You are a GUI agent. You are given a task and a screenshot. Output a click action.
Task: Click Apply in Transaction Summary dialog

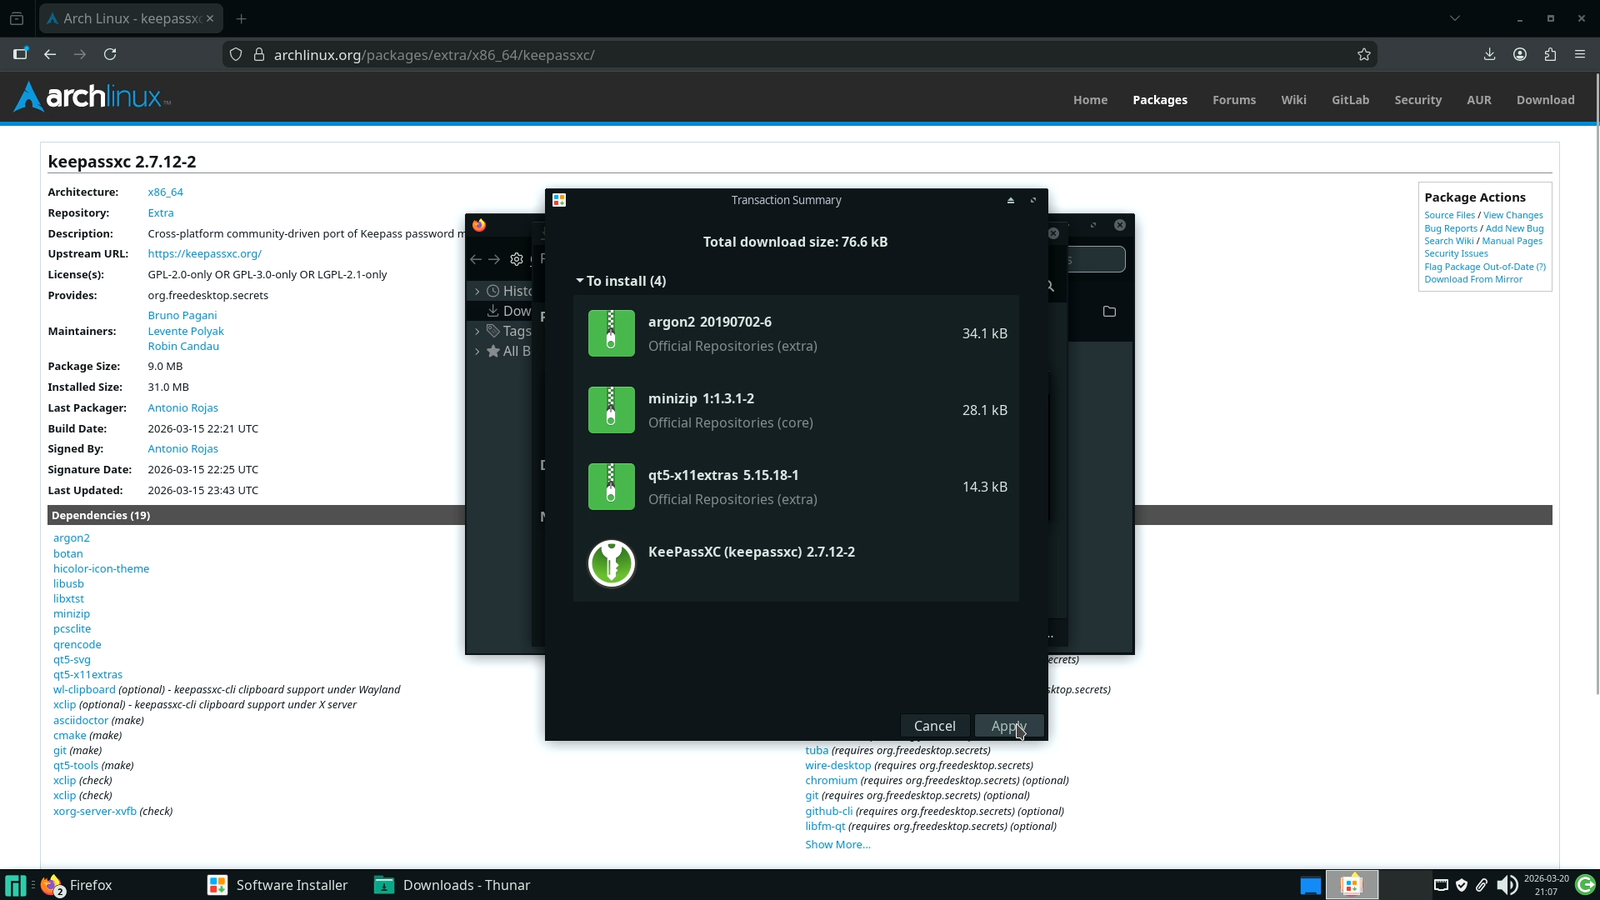(1009, 726)
